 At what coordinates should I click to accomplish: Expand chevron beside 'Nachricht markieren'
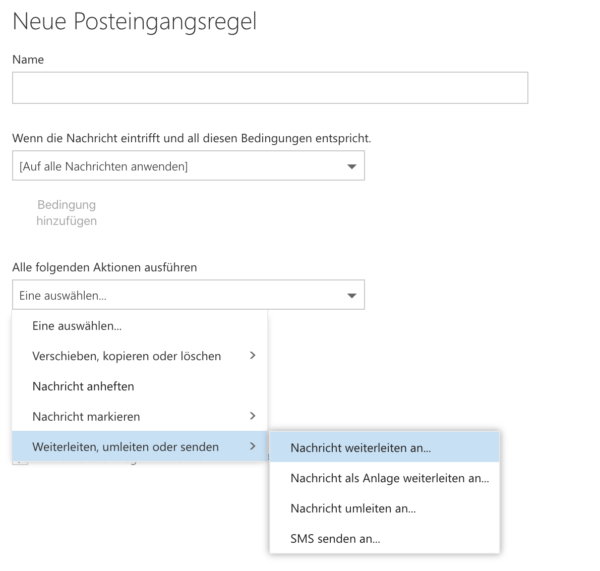[x=252, y=415]
